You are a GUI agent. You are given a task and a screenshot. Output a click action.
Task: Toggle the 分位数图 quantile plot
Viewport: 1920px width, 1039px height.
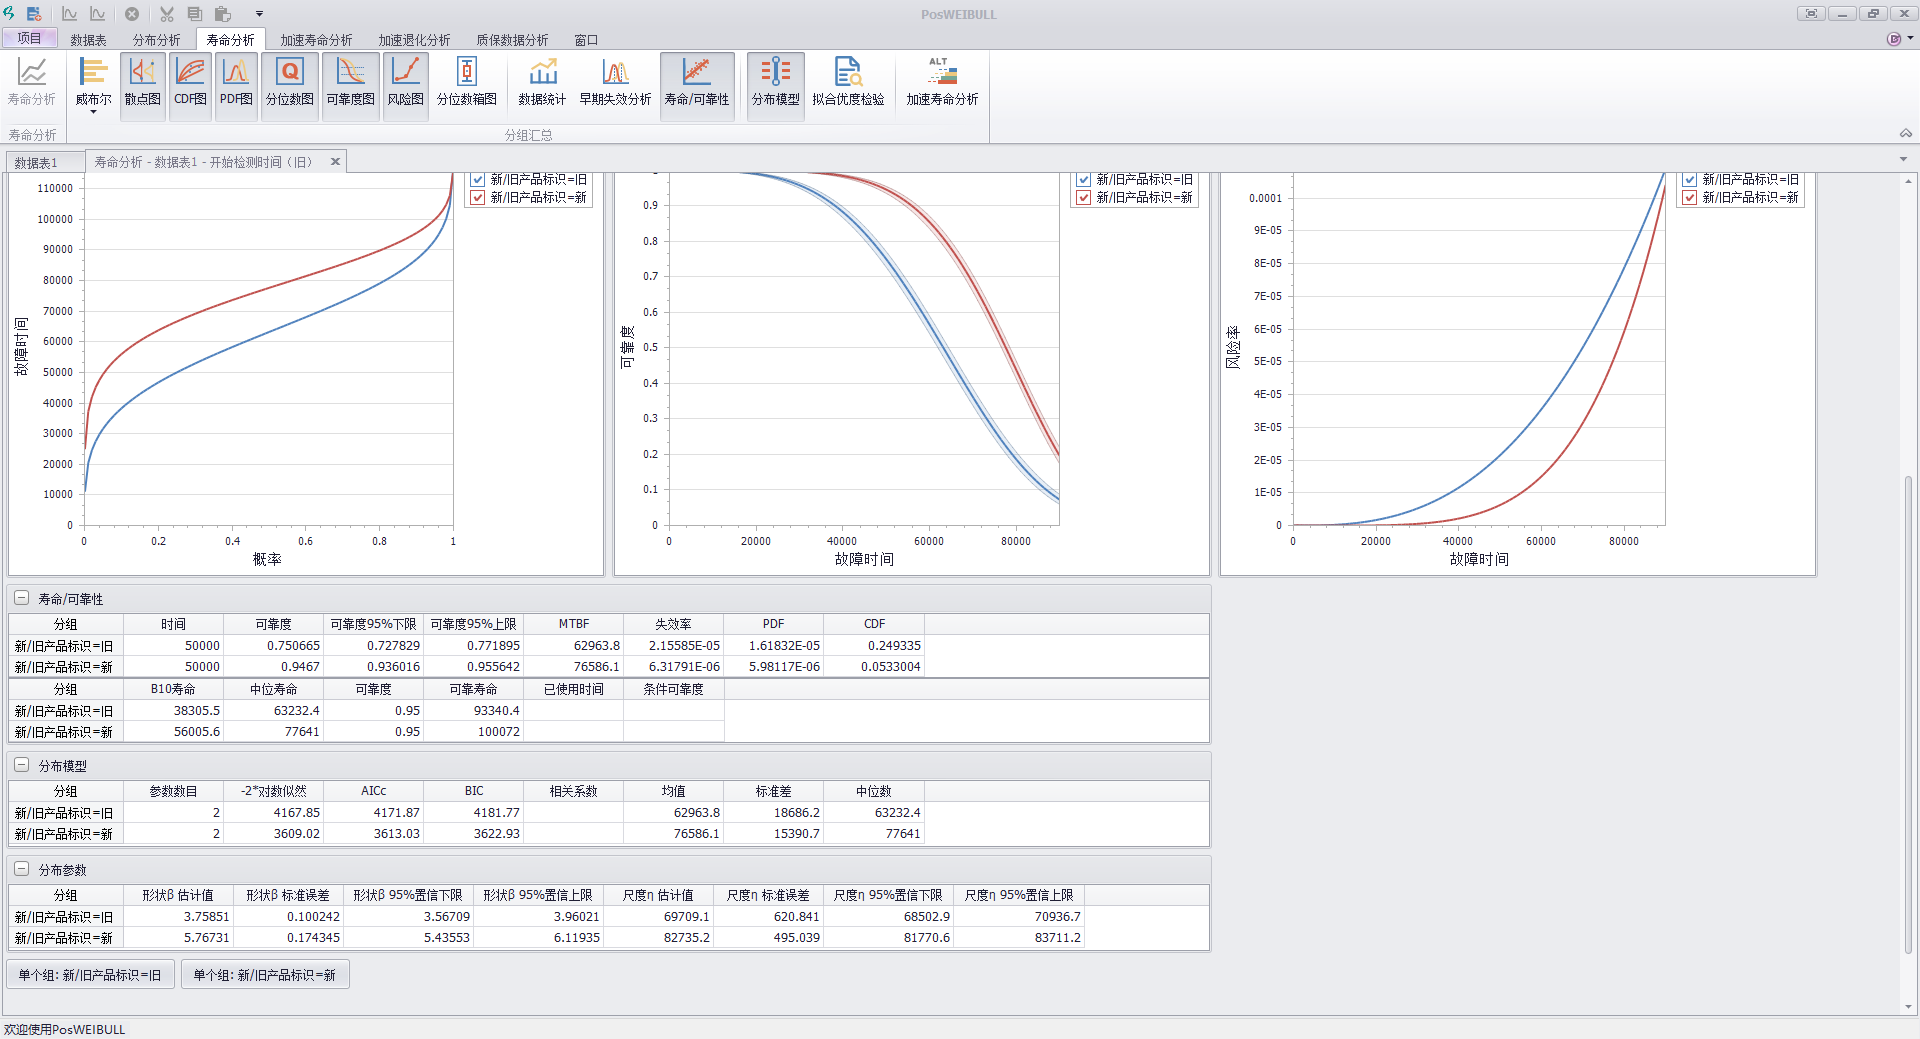pos(290,86)
